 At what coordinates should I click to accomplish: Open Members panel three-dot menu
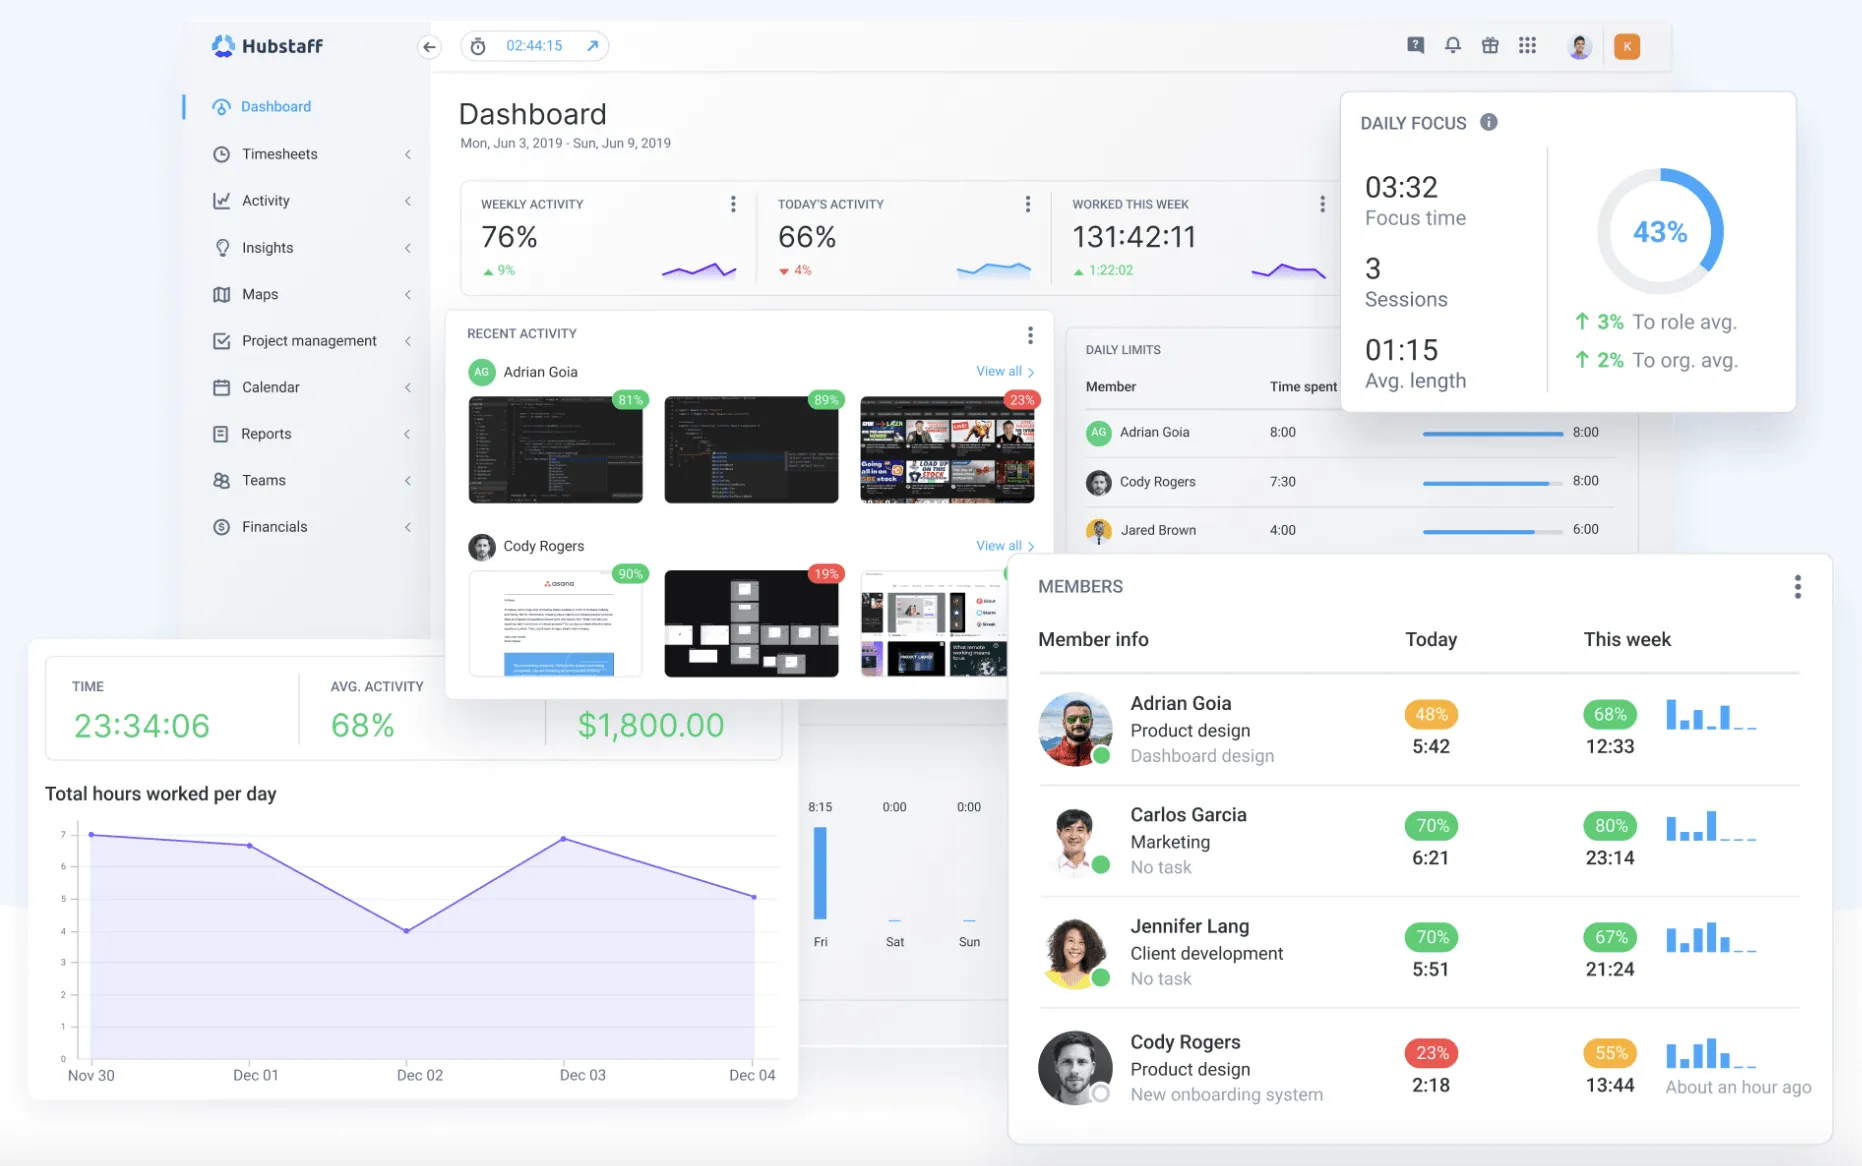click(x=1797, y=587)
